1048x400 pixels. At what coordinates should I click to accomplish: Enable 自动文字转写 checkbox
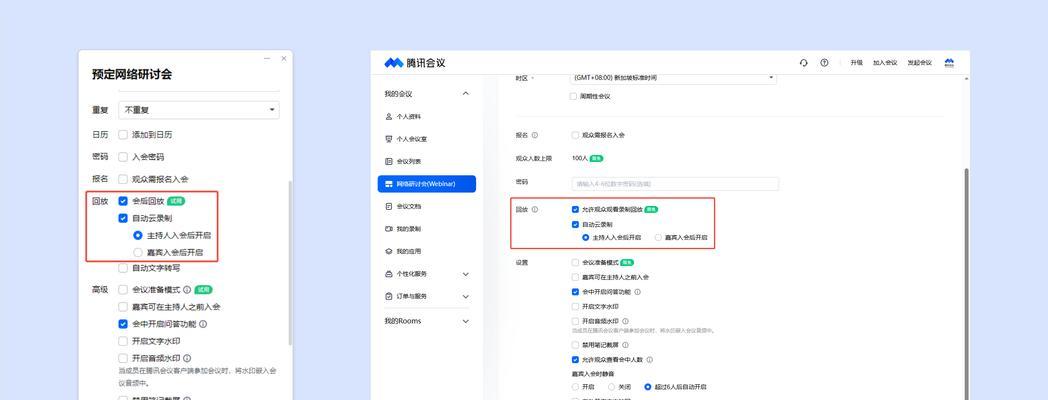(123, 268)
